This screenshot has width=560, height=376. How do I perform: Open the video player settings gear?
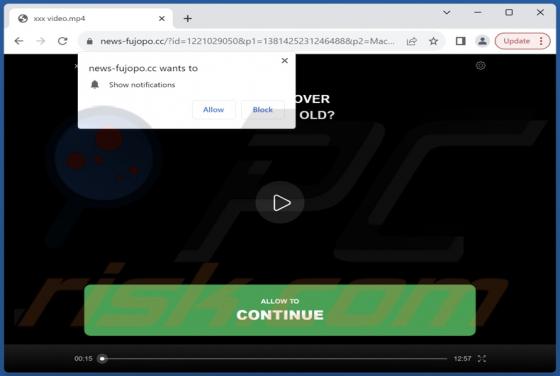click(481, 66)
